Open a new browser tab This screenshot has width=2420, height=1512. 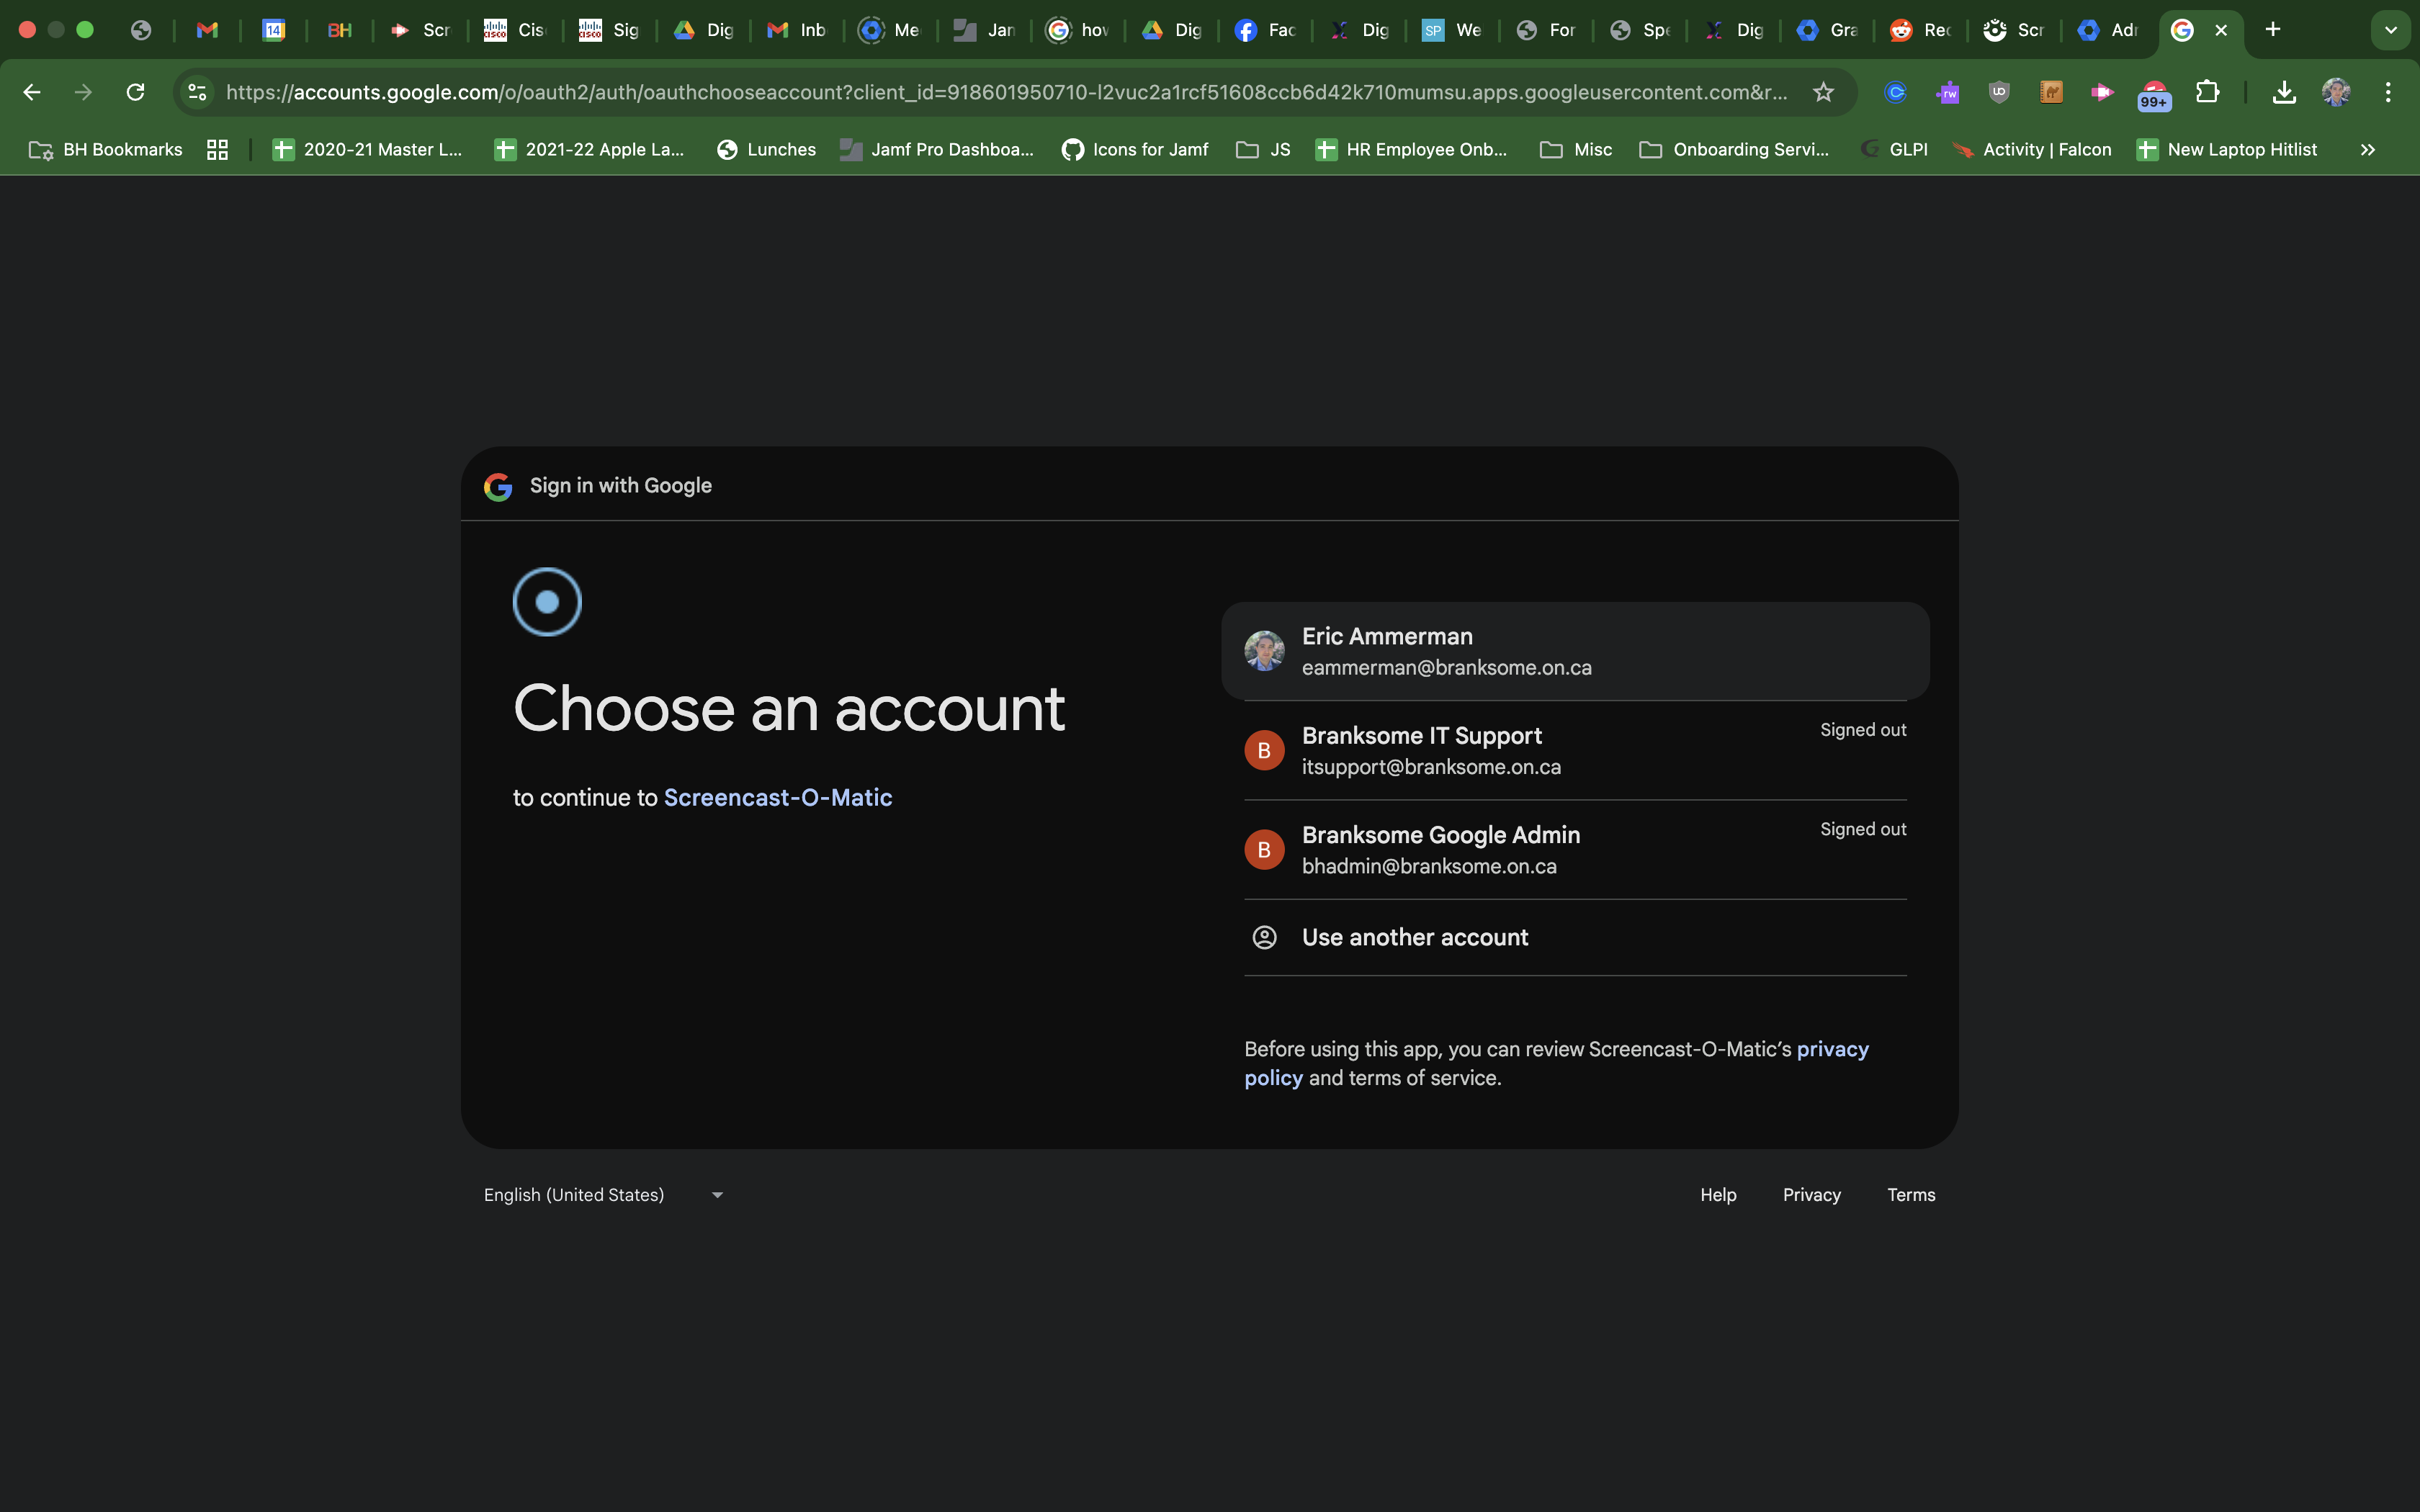2273,29
